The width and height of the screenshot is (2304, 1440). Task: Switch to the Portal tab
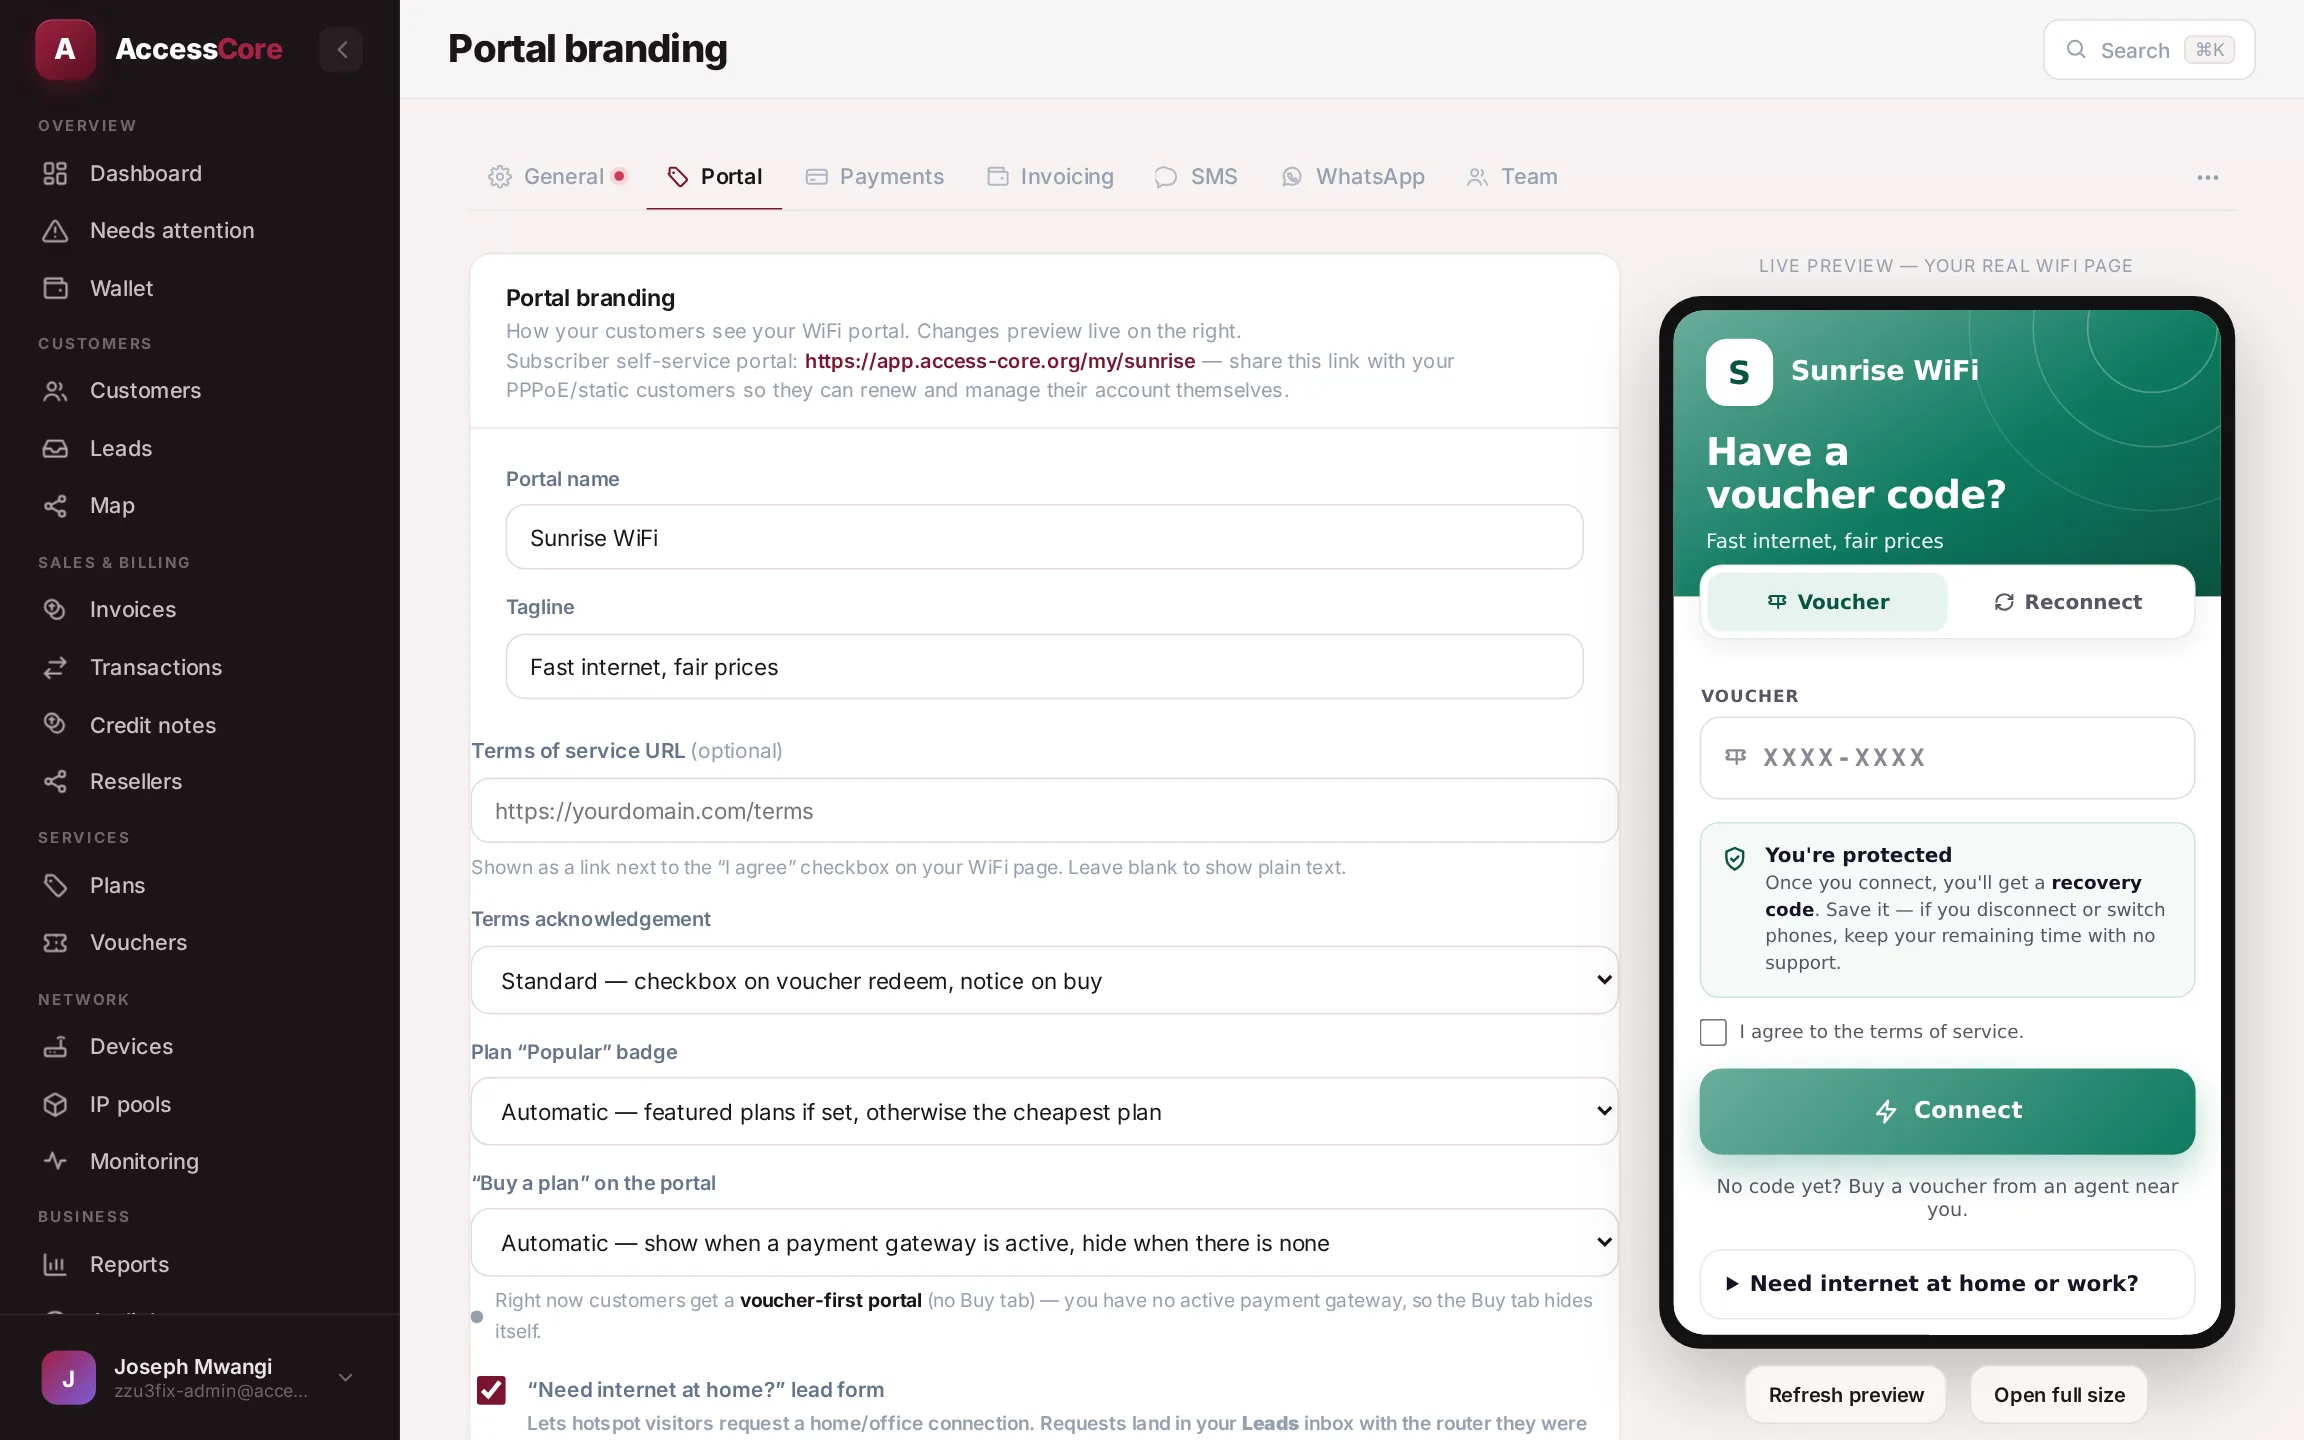tap(714, 177)
